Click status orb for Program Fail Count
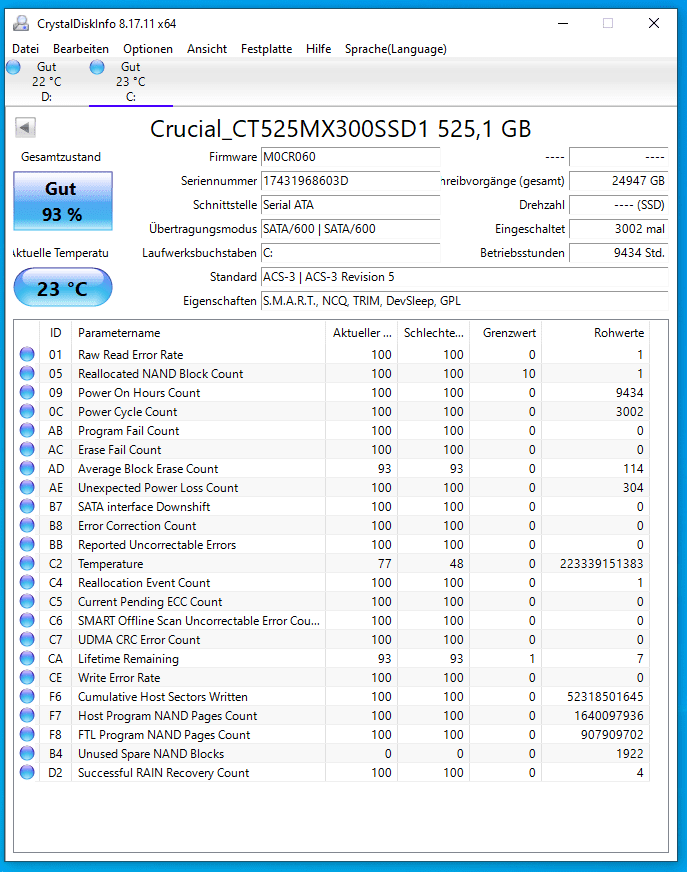Image resolution: width=687 pixels, height=872 pixels. click(27, 430)
